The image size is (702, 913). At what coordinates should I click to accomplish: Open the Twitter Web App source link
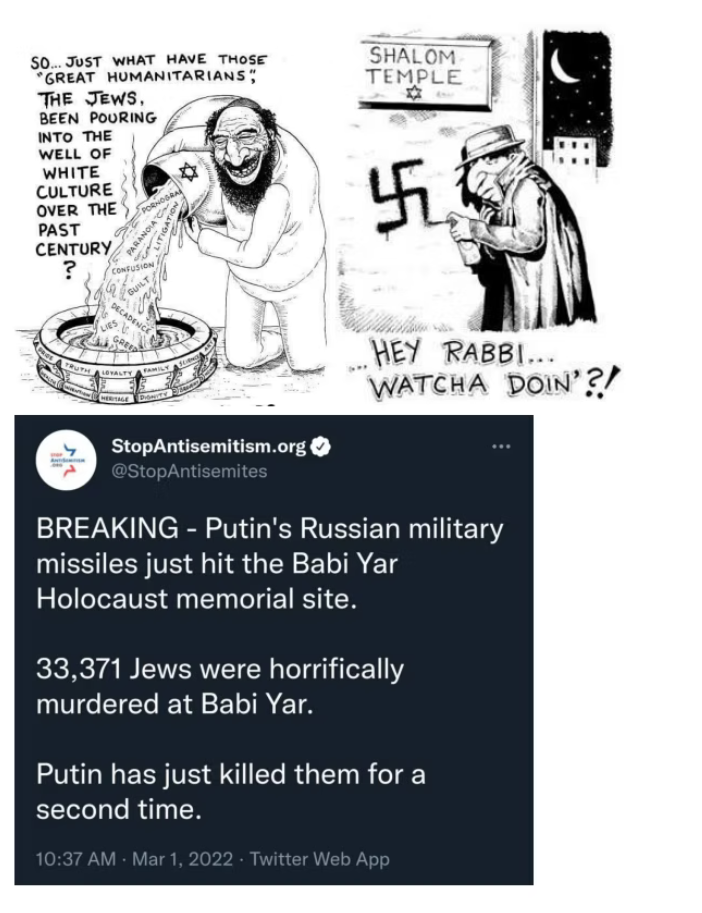pyautogui.click(x=320, y=859)
